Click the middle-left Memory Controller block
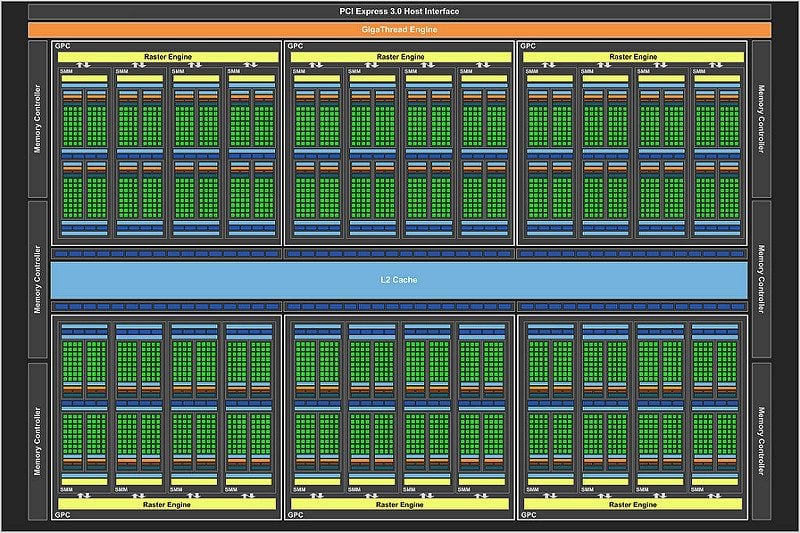 (38, 280)
